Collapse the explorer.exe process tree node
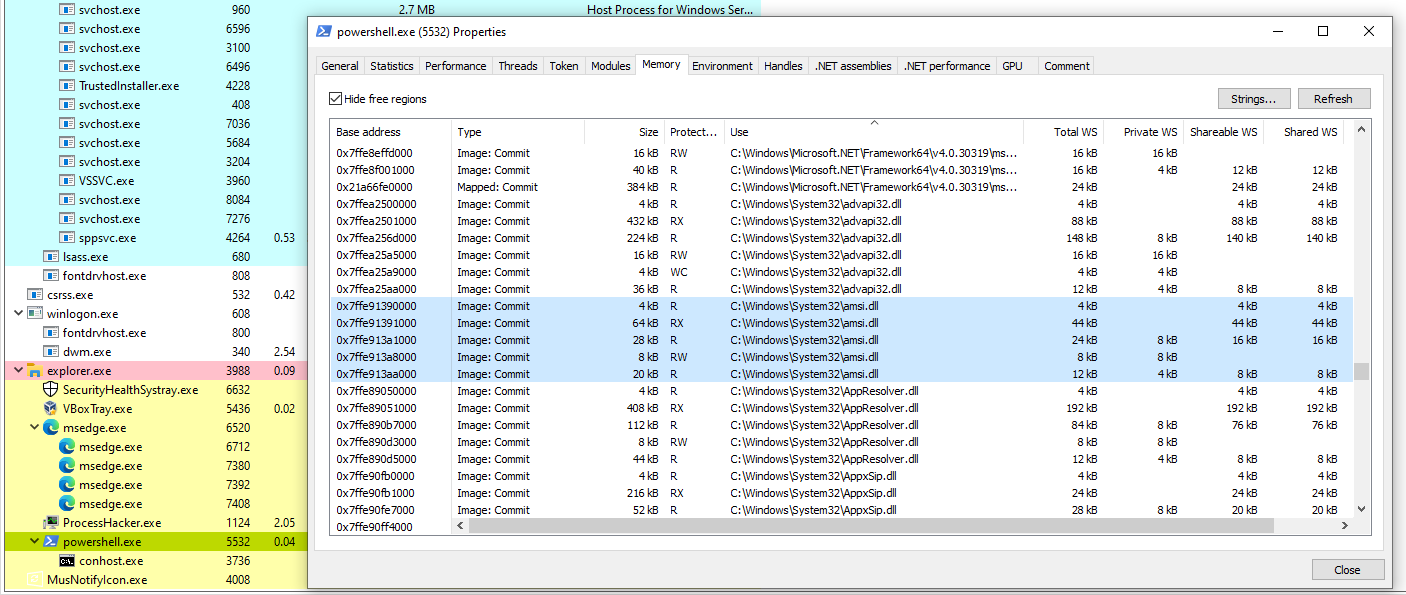 tap(16, 370)
